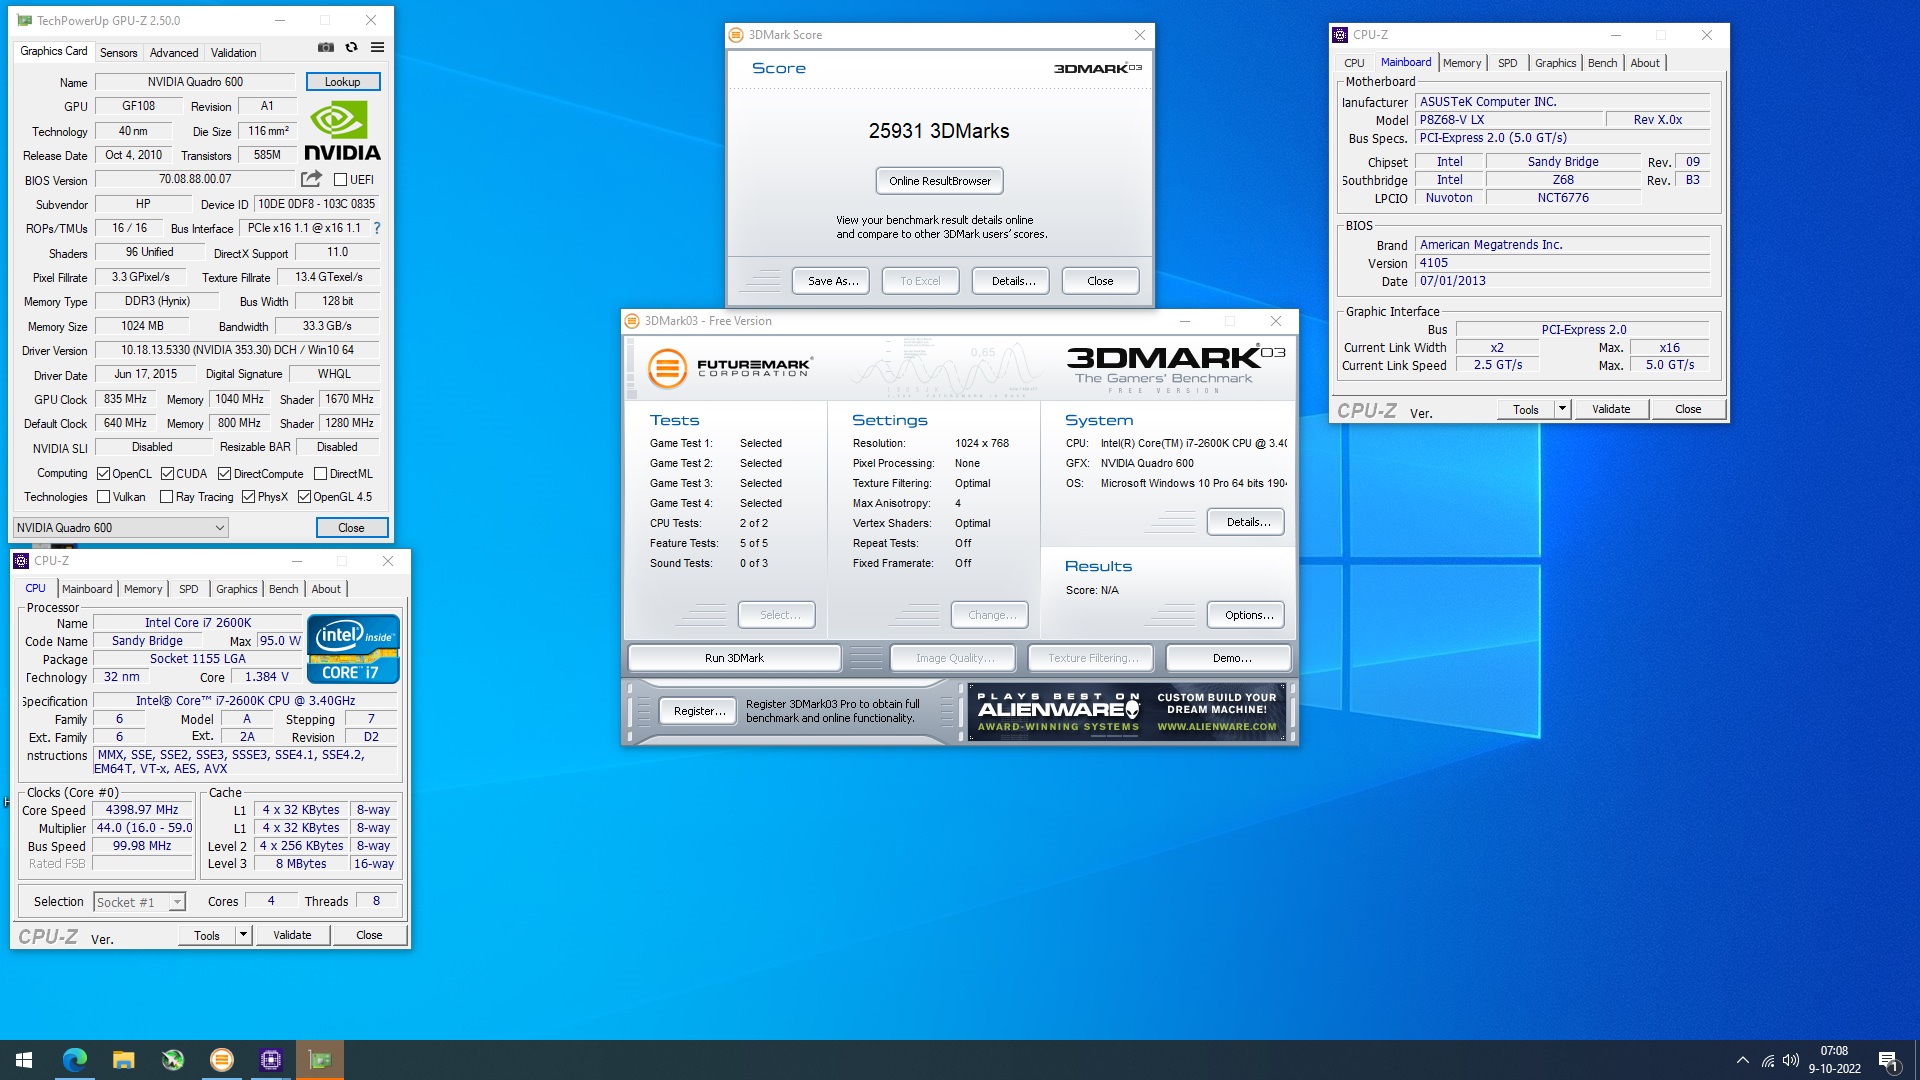Open SPD tab in lower CPU-Z window
The image size is (1920, 1080).
pyautogui.click(x=188, y=589)
